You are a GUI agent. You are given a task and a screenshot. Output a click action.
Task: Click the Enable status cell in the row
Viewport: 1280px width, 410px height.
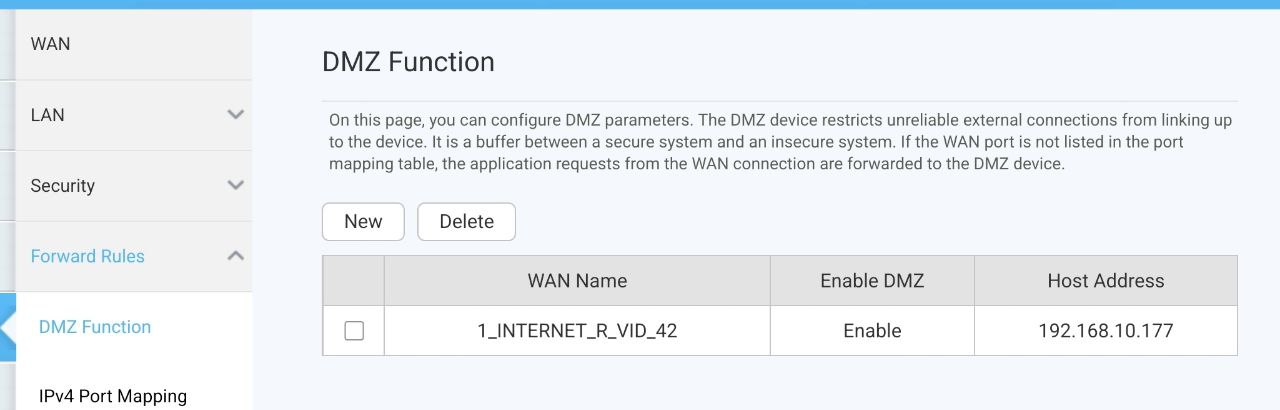872,331
